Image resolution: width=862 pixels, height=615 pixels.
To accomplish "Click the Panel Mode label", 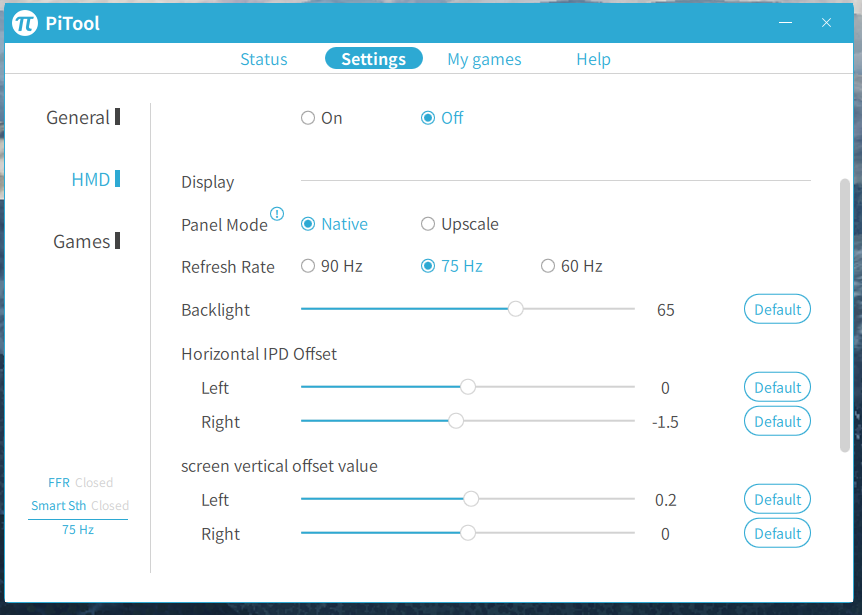I will coord(224,225).
